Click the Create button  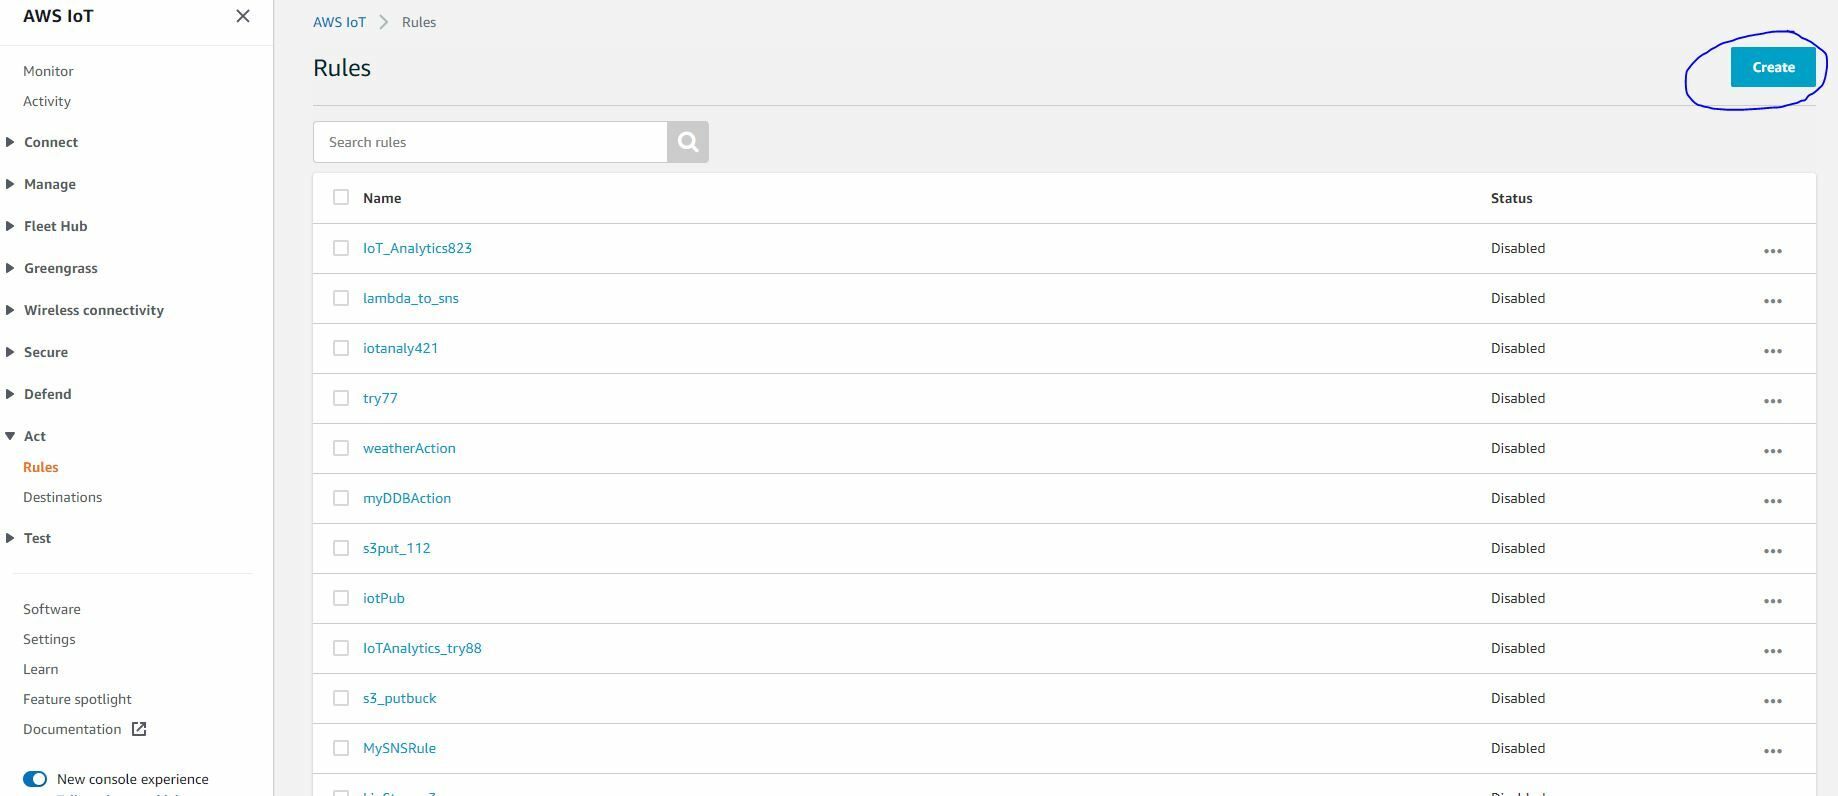[1772, 67]
